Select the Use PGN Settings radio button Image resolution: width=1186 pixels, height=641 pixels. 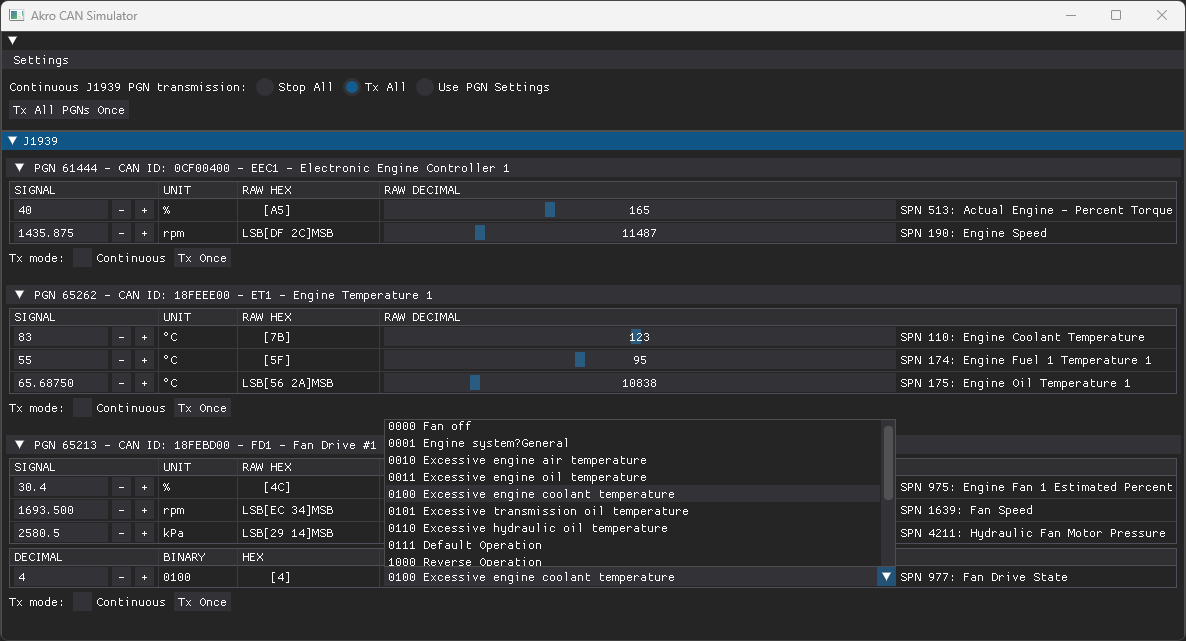[x=424, y=87]
